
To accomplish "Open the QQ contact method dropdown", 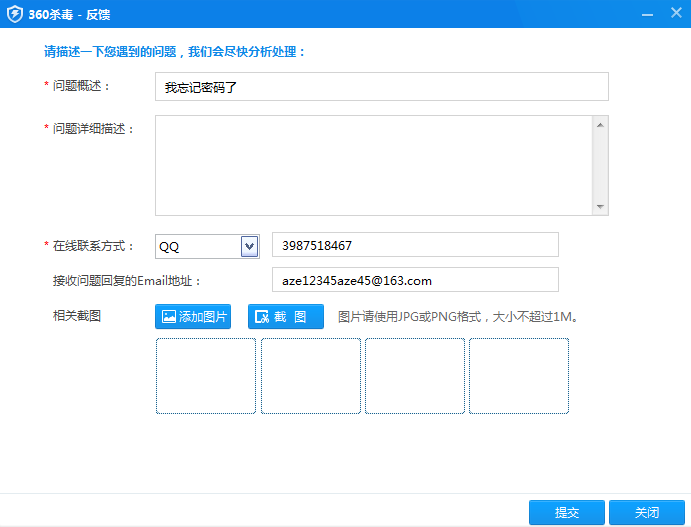I will [249, 246].
